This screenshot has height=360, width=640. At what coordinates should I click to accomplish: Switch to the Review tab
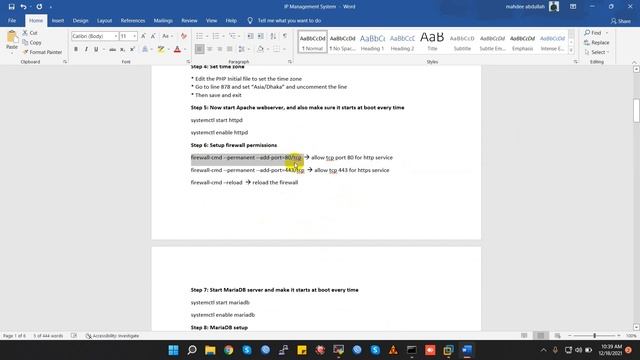coord(189,20)
